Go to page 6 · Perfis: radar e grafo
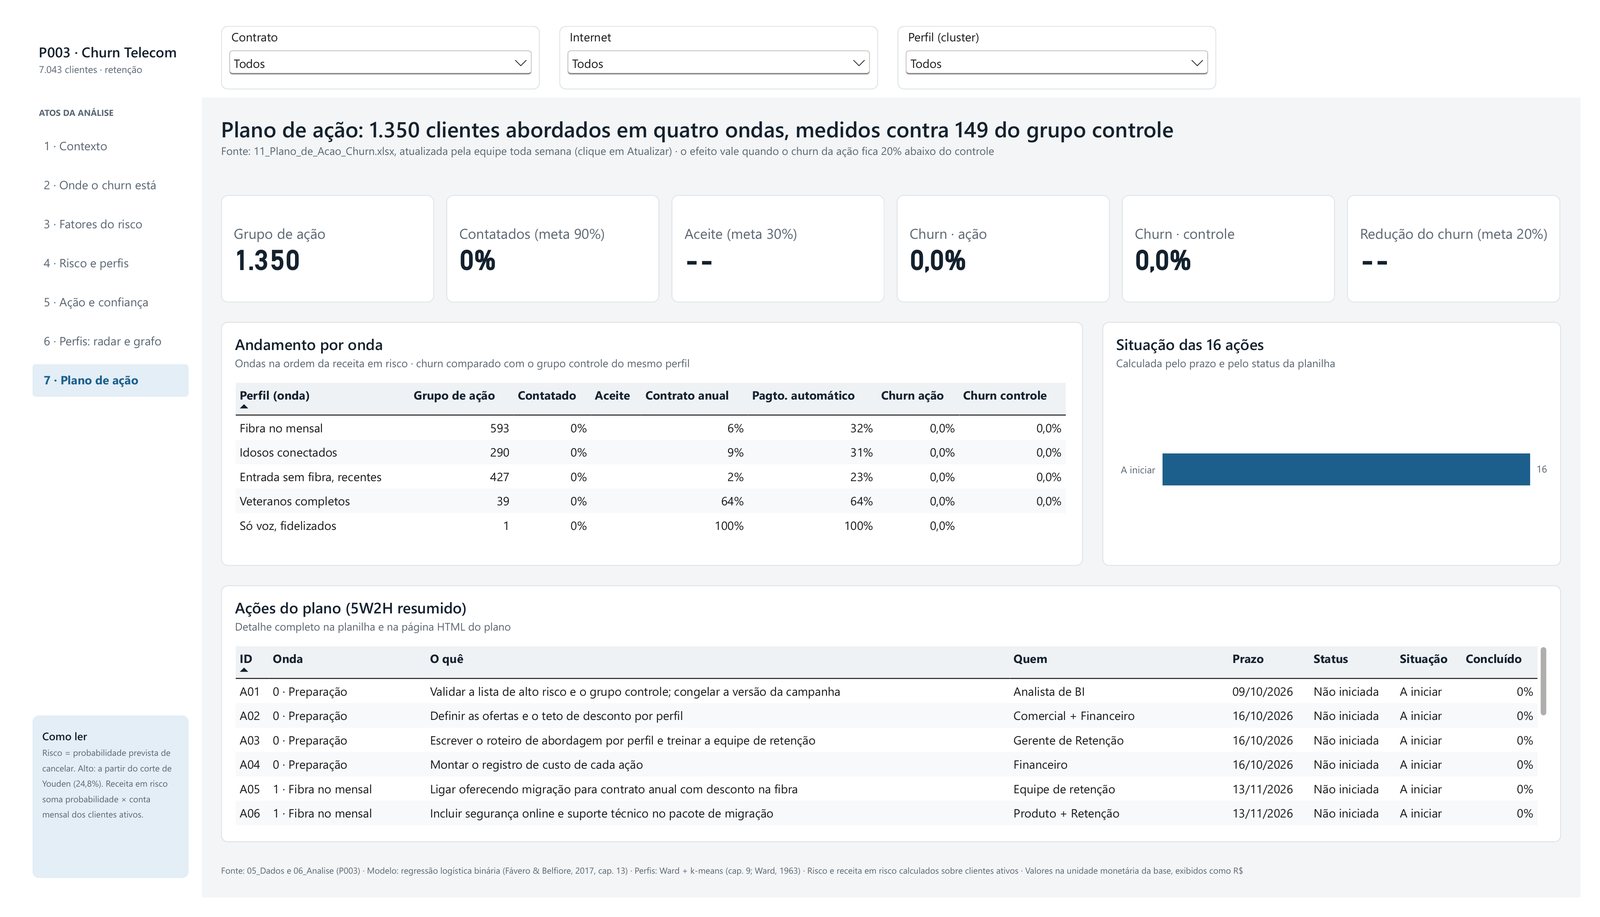 pos(110,341)
